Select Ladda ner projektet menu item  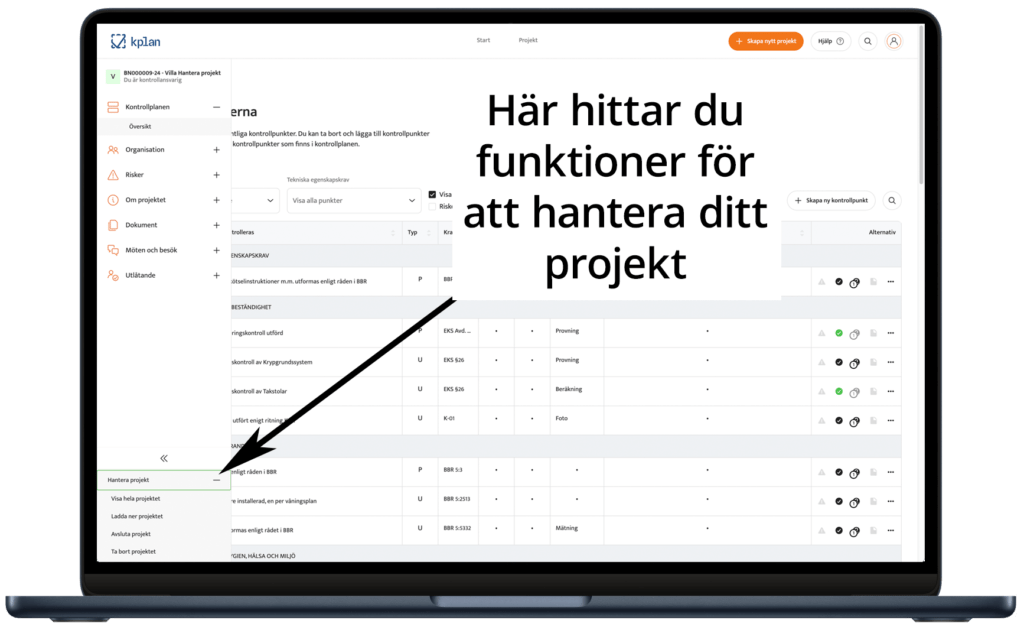click(x=137, y=516)
